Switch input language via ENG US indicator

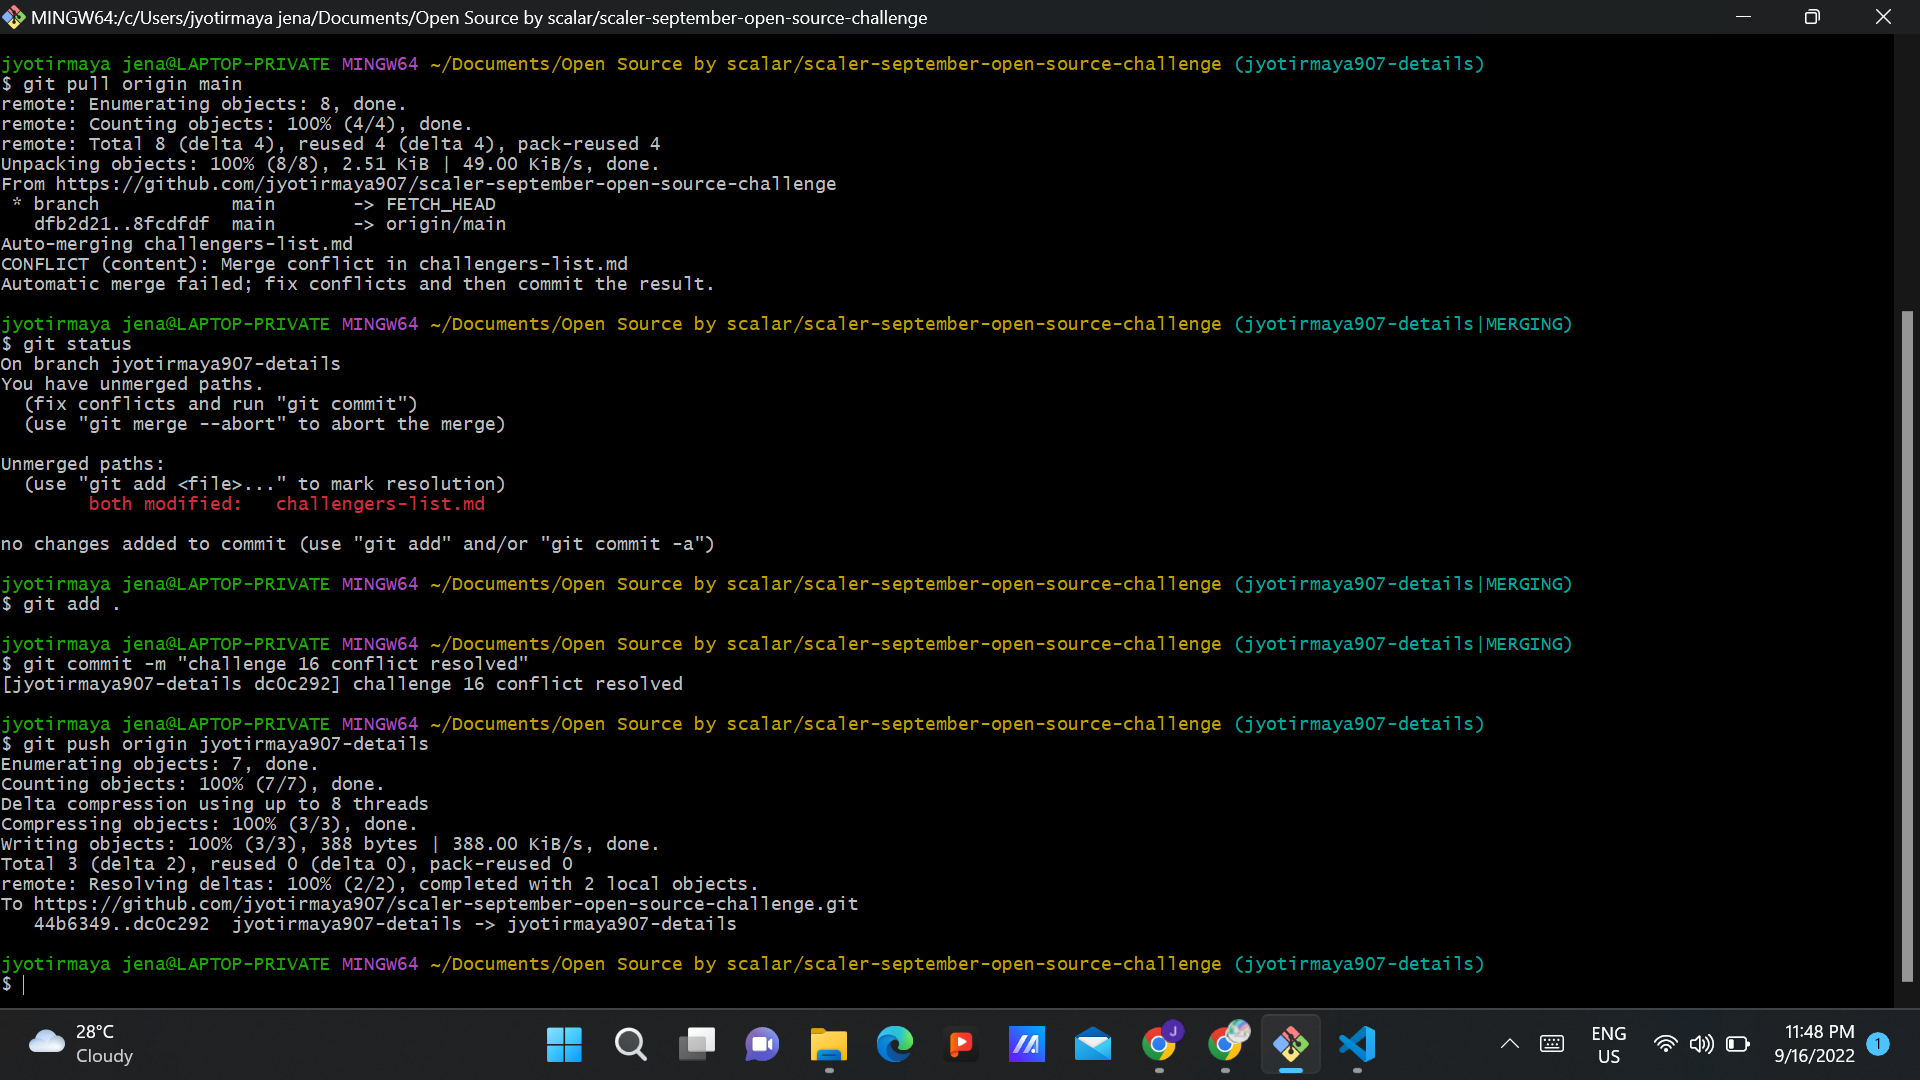click(x=1608, y=1044)
